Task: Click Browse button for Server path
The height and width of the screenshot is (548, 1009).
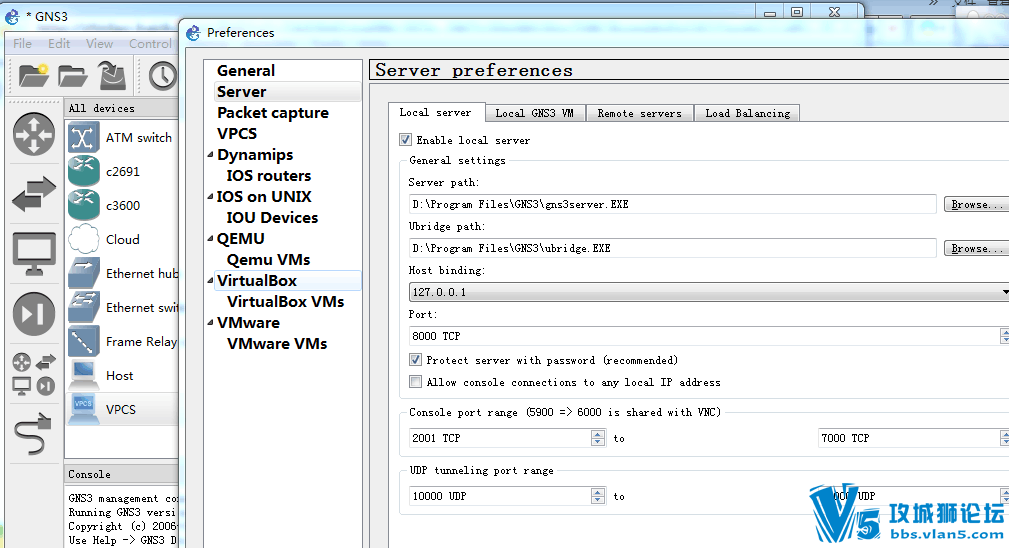Action: (976, 205)
